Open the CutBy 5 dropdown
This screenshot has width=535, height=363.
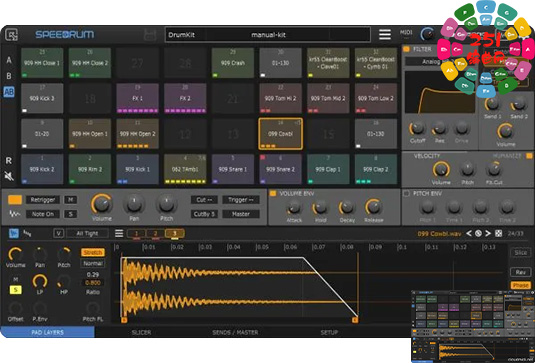point(204,214)
